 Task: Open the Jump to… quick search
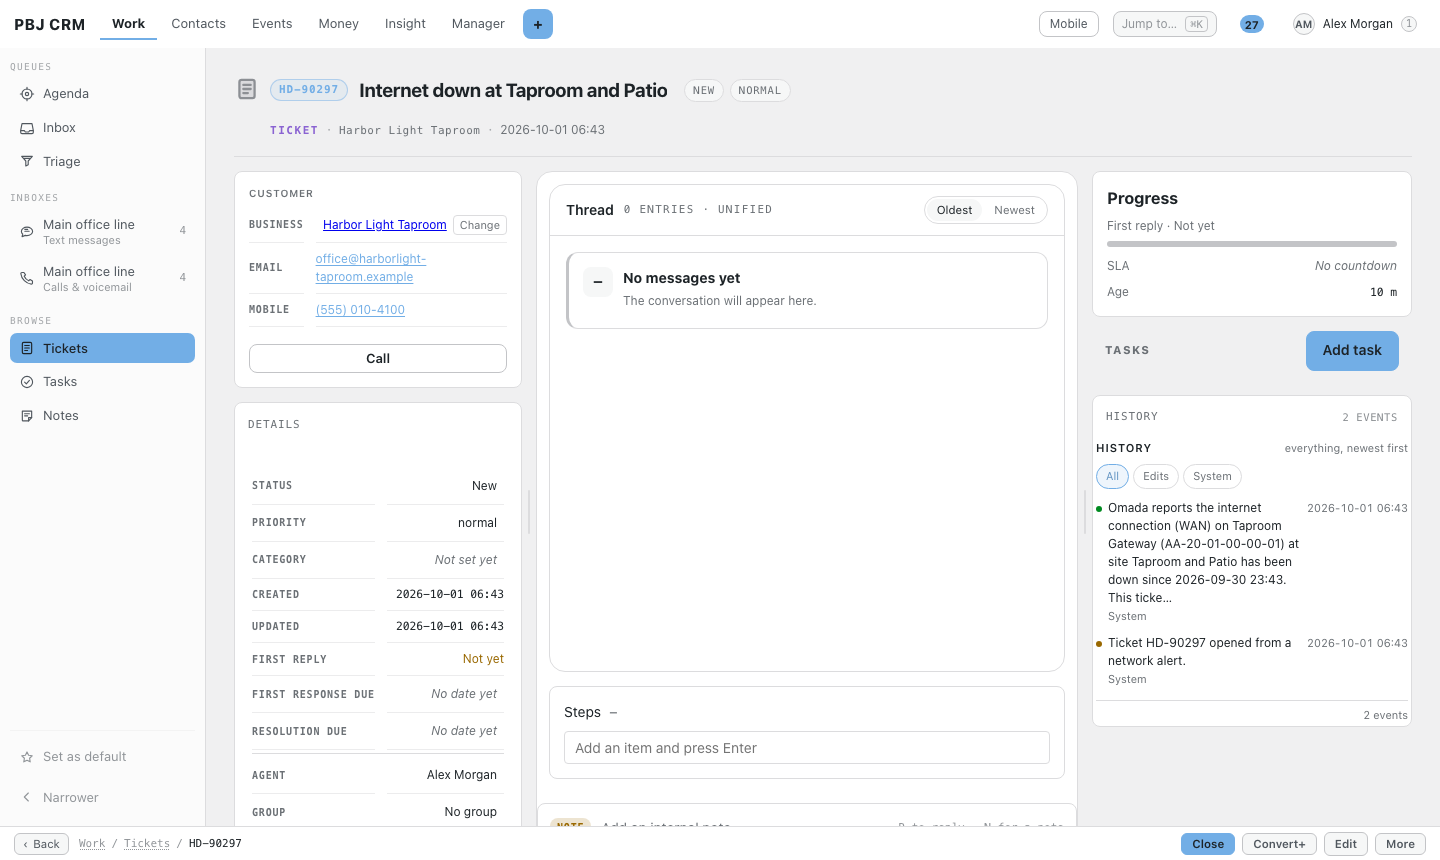pyautogui.click(x=1165, y=24)
